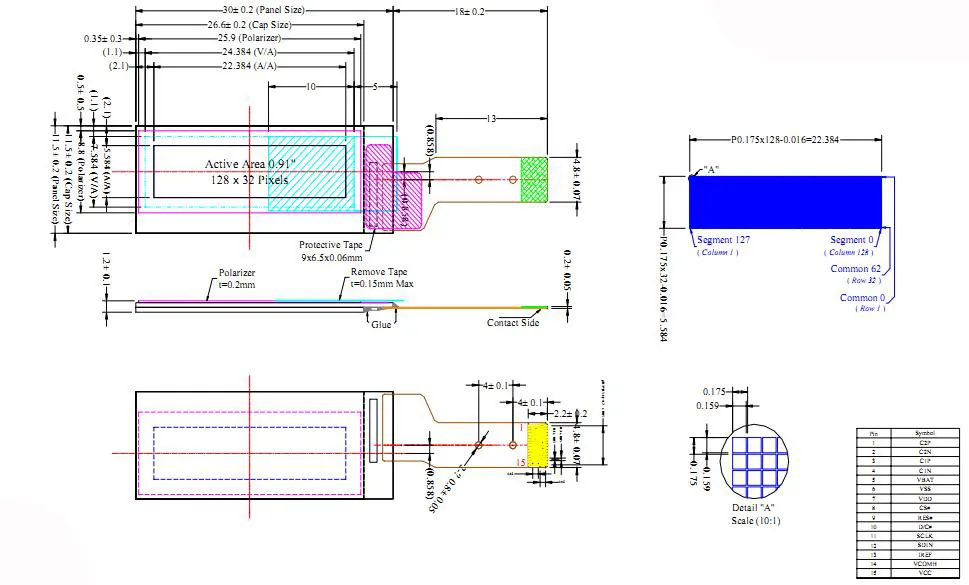Viewport: 969px width, 585px height.
Task: Click the '24.384 (V/A)' dimension label
Action: tap(249, 52)
